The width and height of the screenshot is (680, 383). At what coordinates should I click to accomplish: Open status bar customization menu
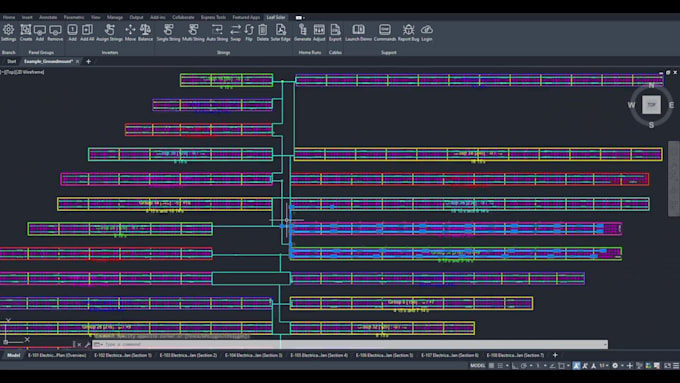point(676,366)
